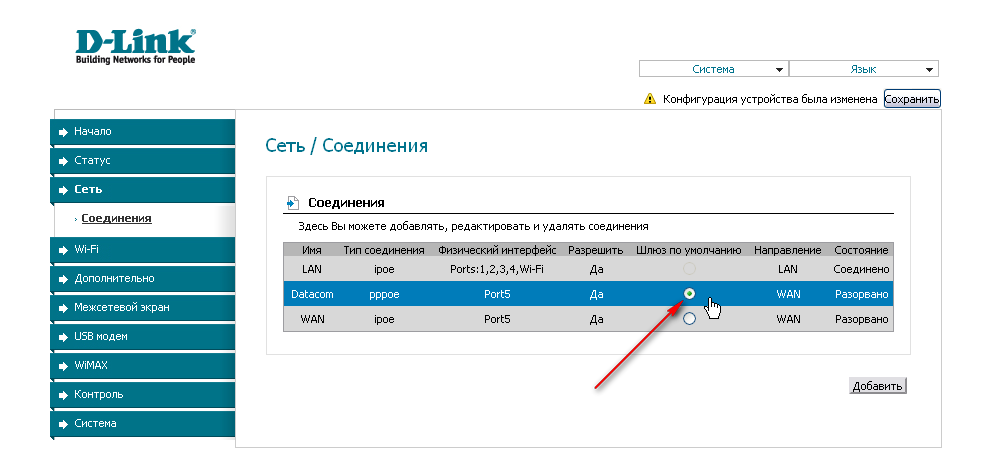Click the Физический интерфейс column header

(x=497, y=250)
